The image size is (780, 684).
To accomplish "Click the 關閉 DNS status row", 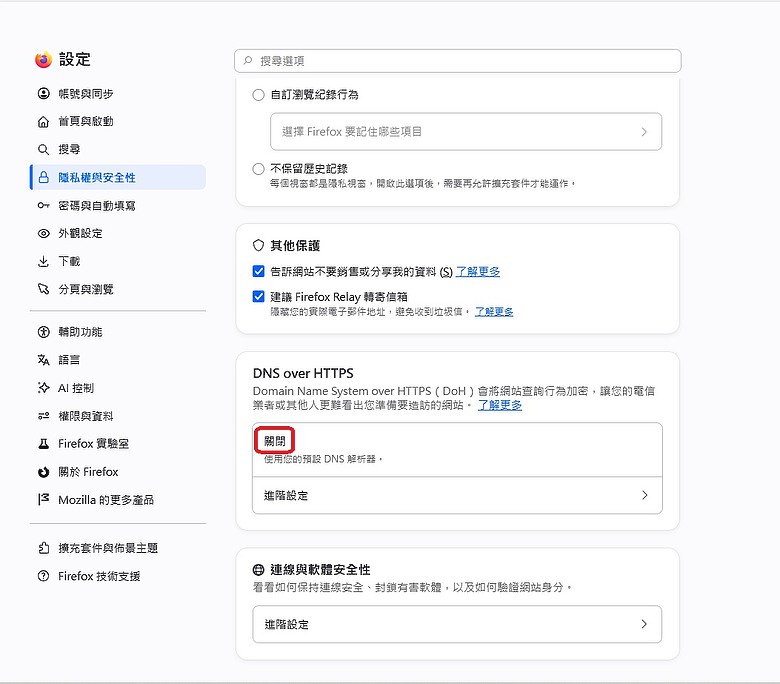I will (x=457, y=450).
